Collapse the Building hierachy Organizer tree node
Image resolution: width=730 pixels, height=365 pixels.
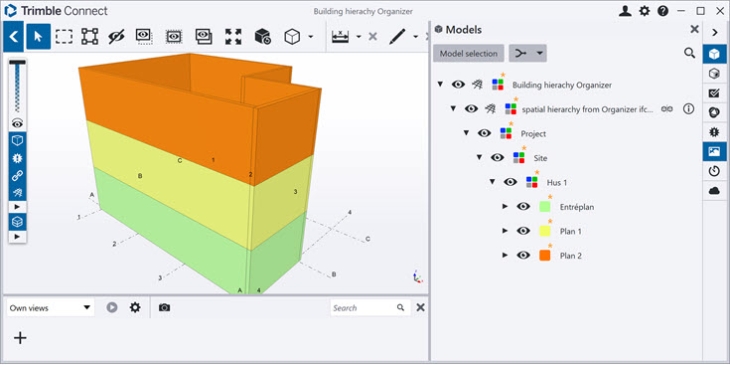pyautogui.click(x=440, y=85)
